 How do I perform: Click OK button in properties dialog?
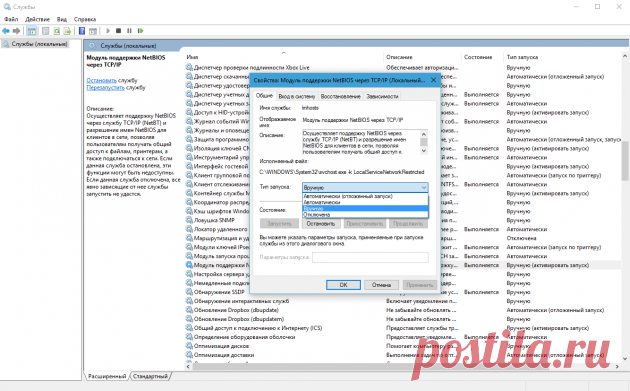click(x=344, y=285)
